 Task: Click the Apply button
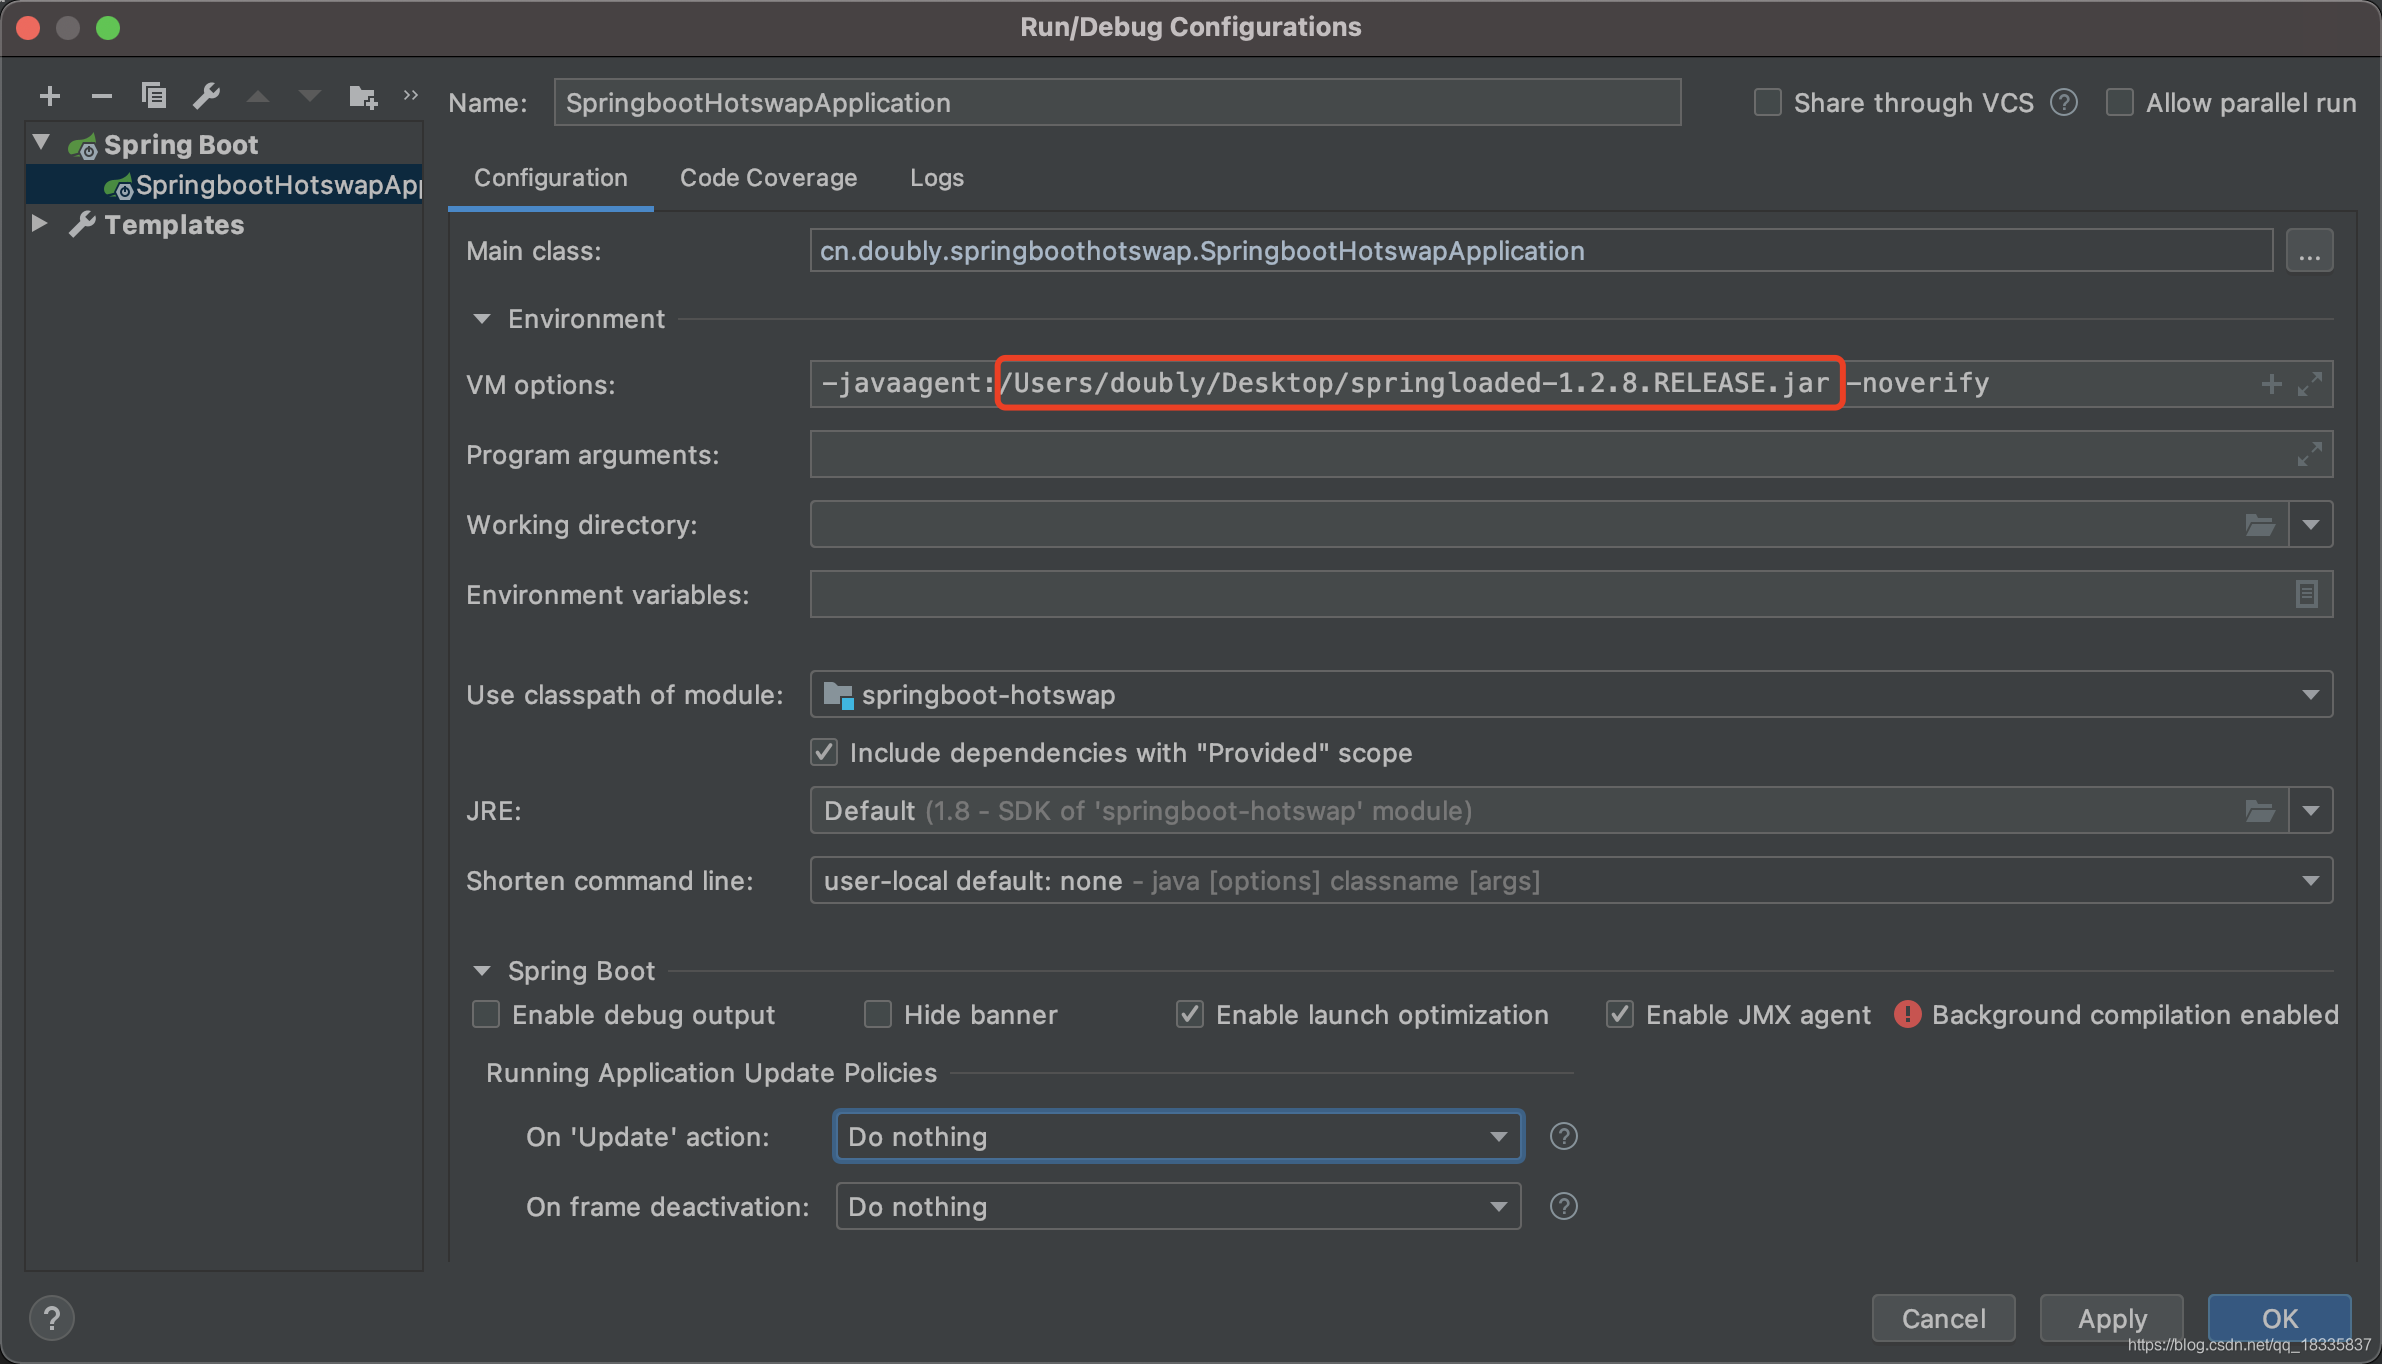click(2111, 1319)
